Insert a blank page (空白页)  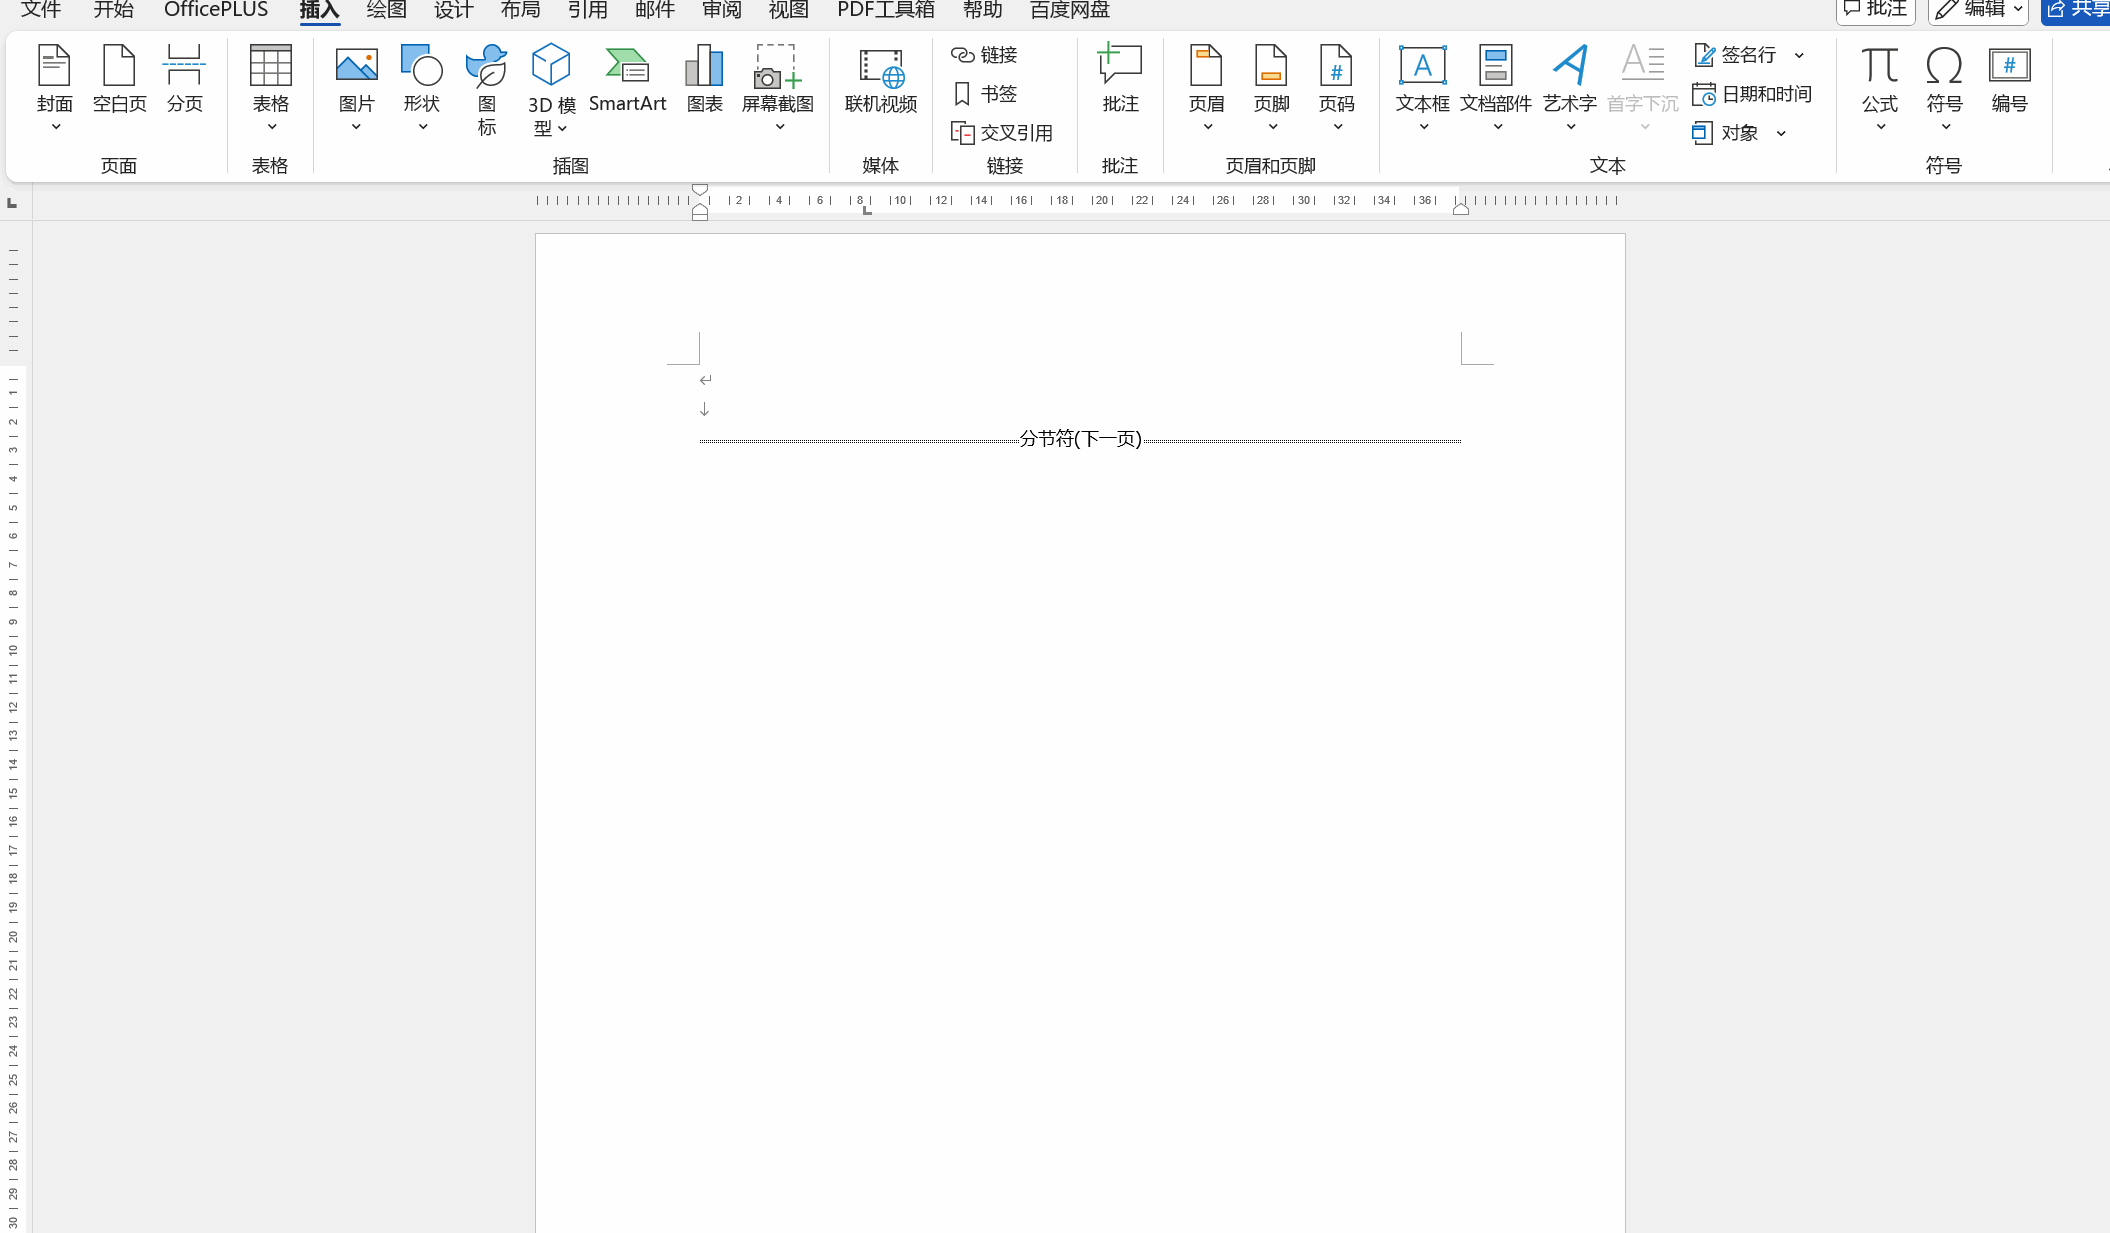tap(119, 78)
